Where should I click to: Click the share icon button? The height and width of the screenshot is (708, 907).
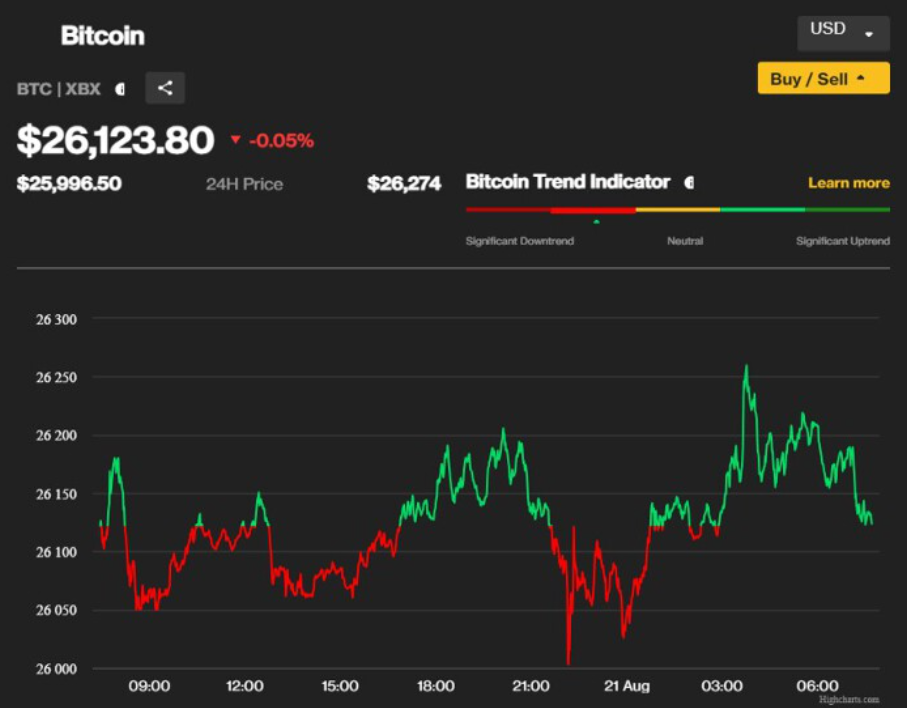coord(165,88)
